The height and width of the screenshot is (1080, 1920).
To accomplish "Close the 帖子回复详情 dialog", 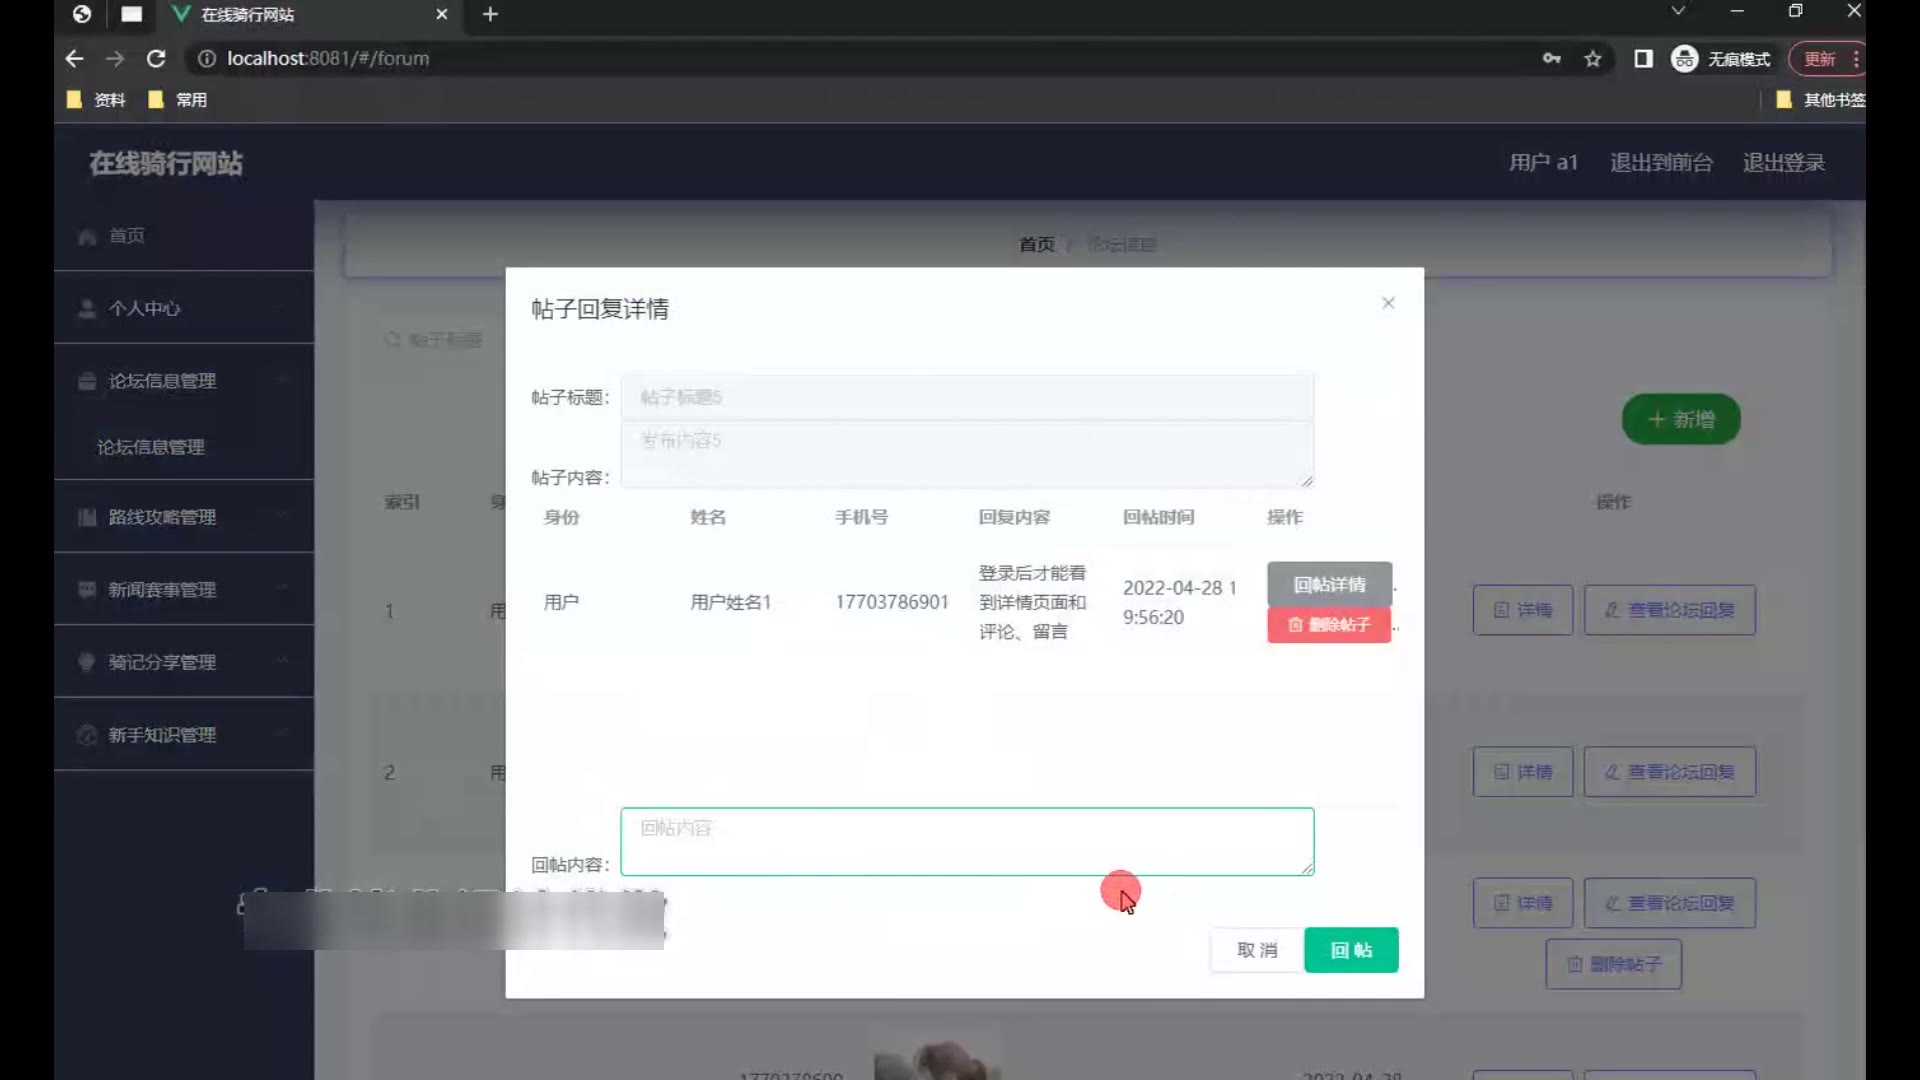I will point(1388,303).
